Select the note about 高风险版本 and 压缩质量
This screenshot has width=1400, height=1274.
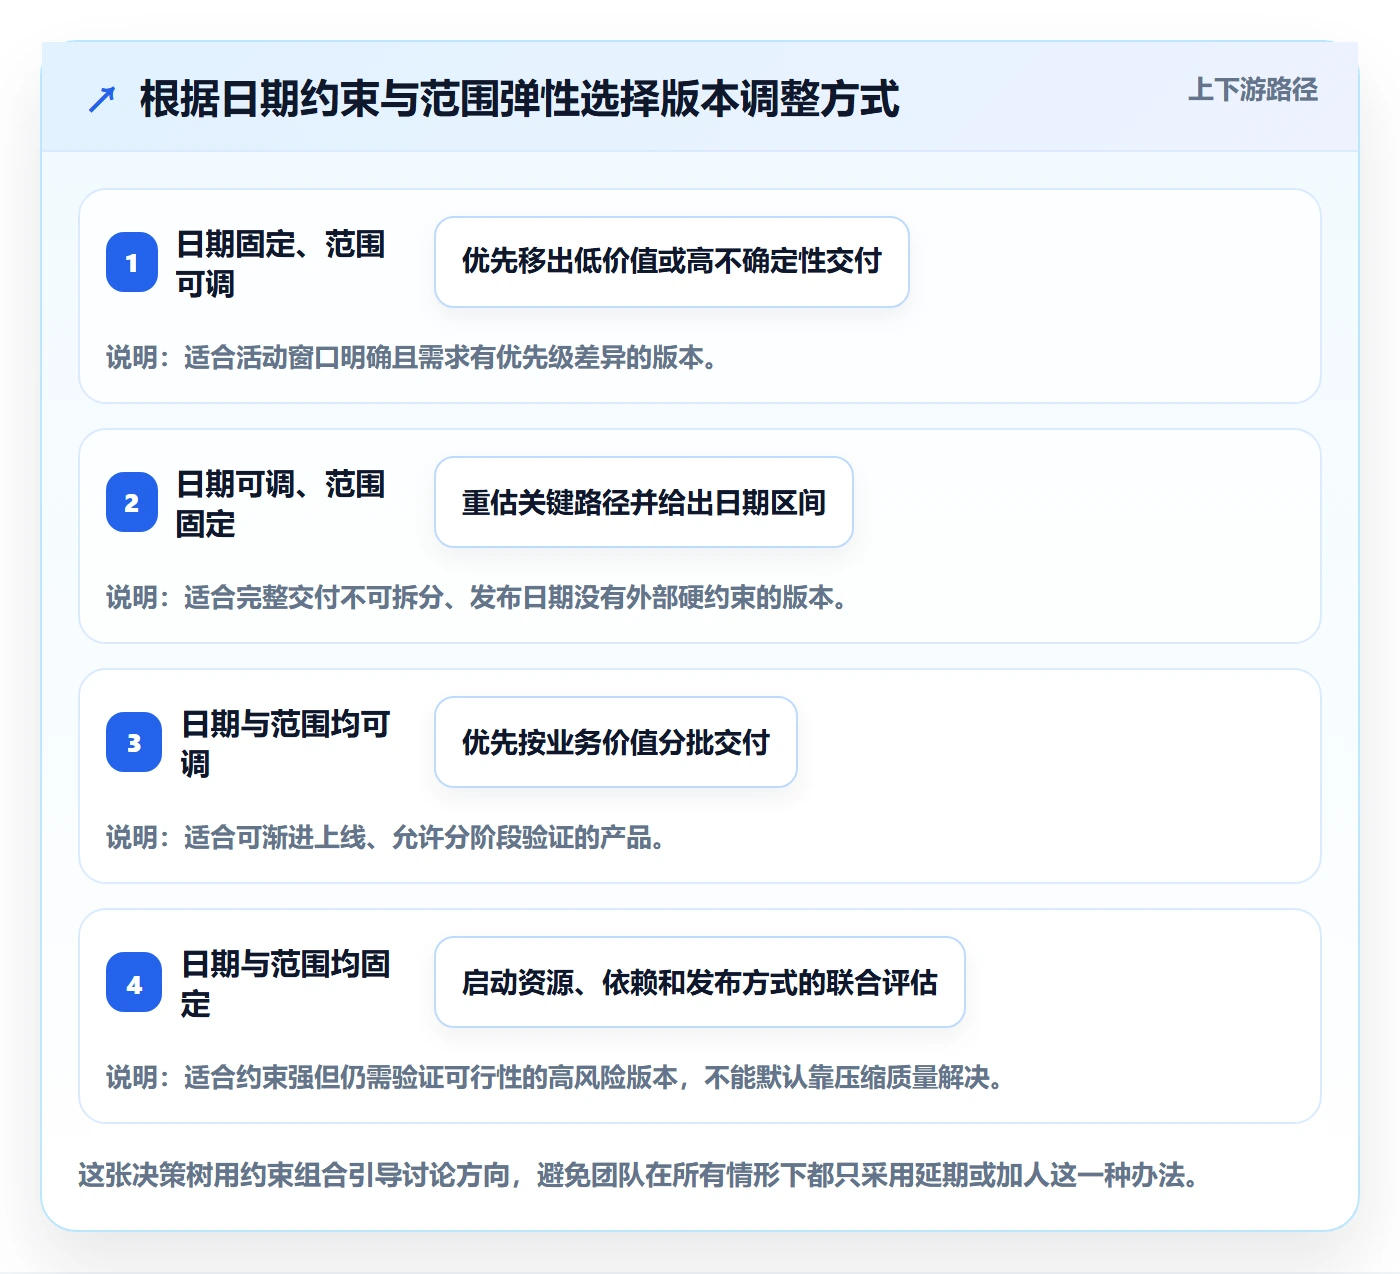(x=555, y=1077)
